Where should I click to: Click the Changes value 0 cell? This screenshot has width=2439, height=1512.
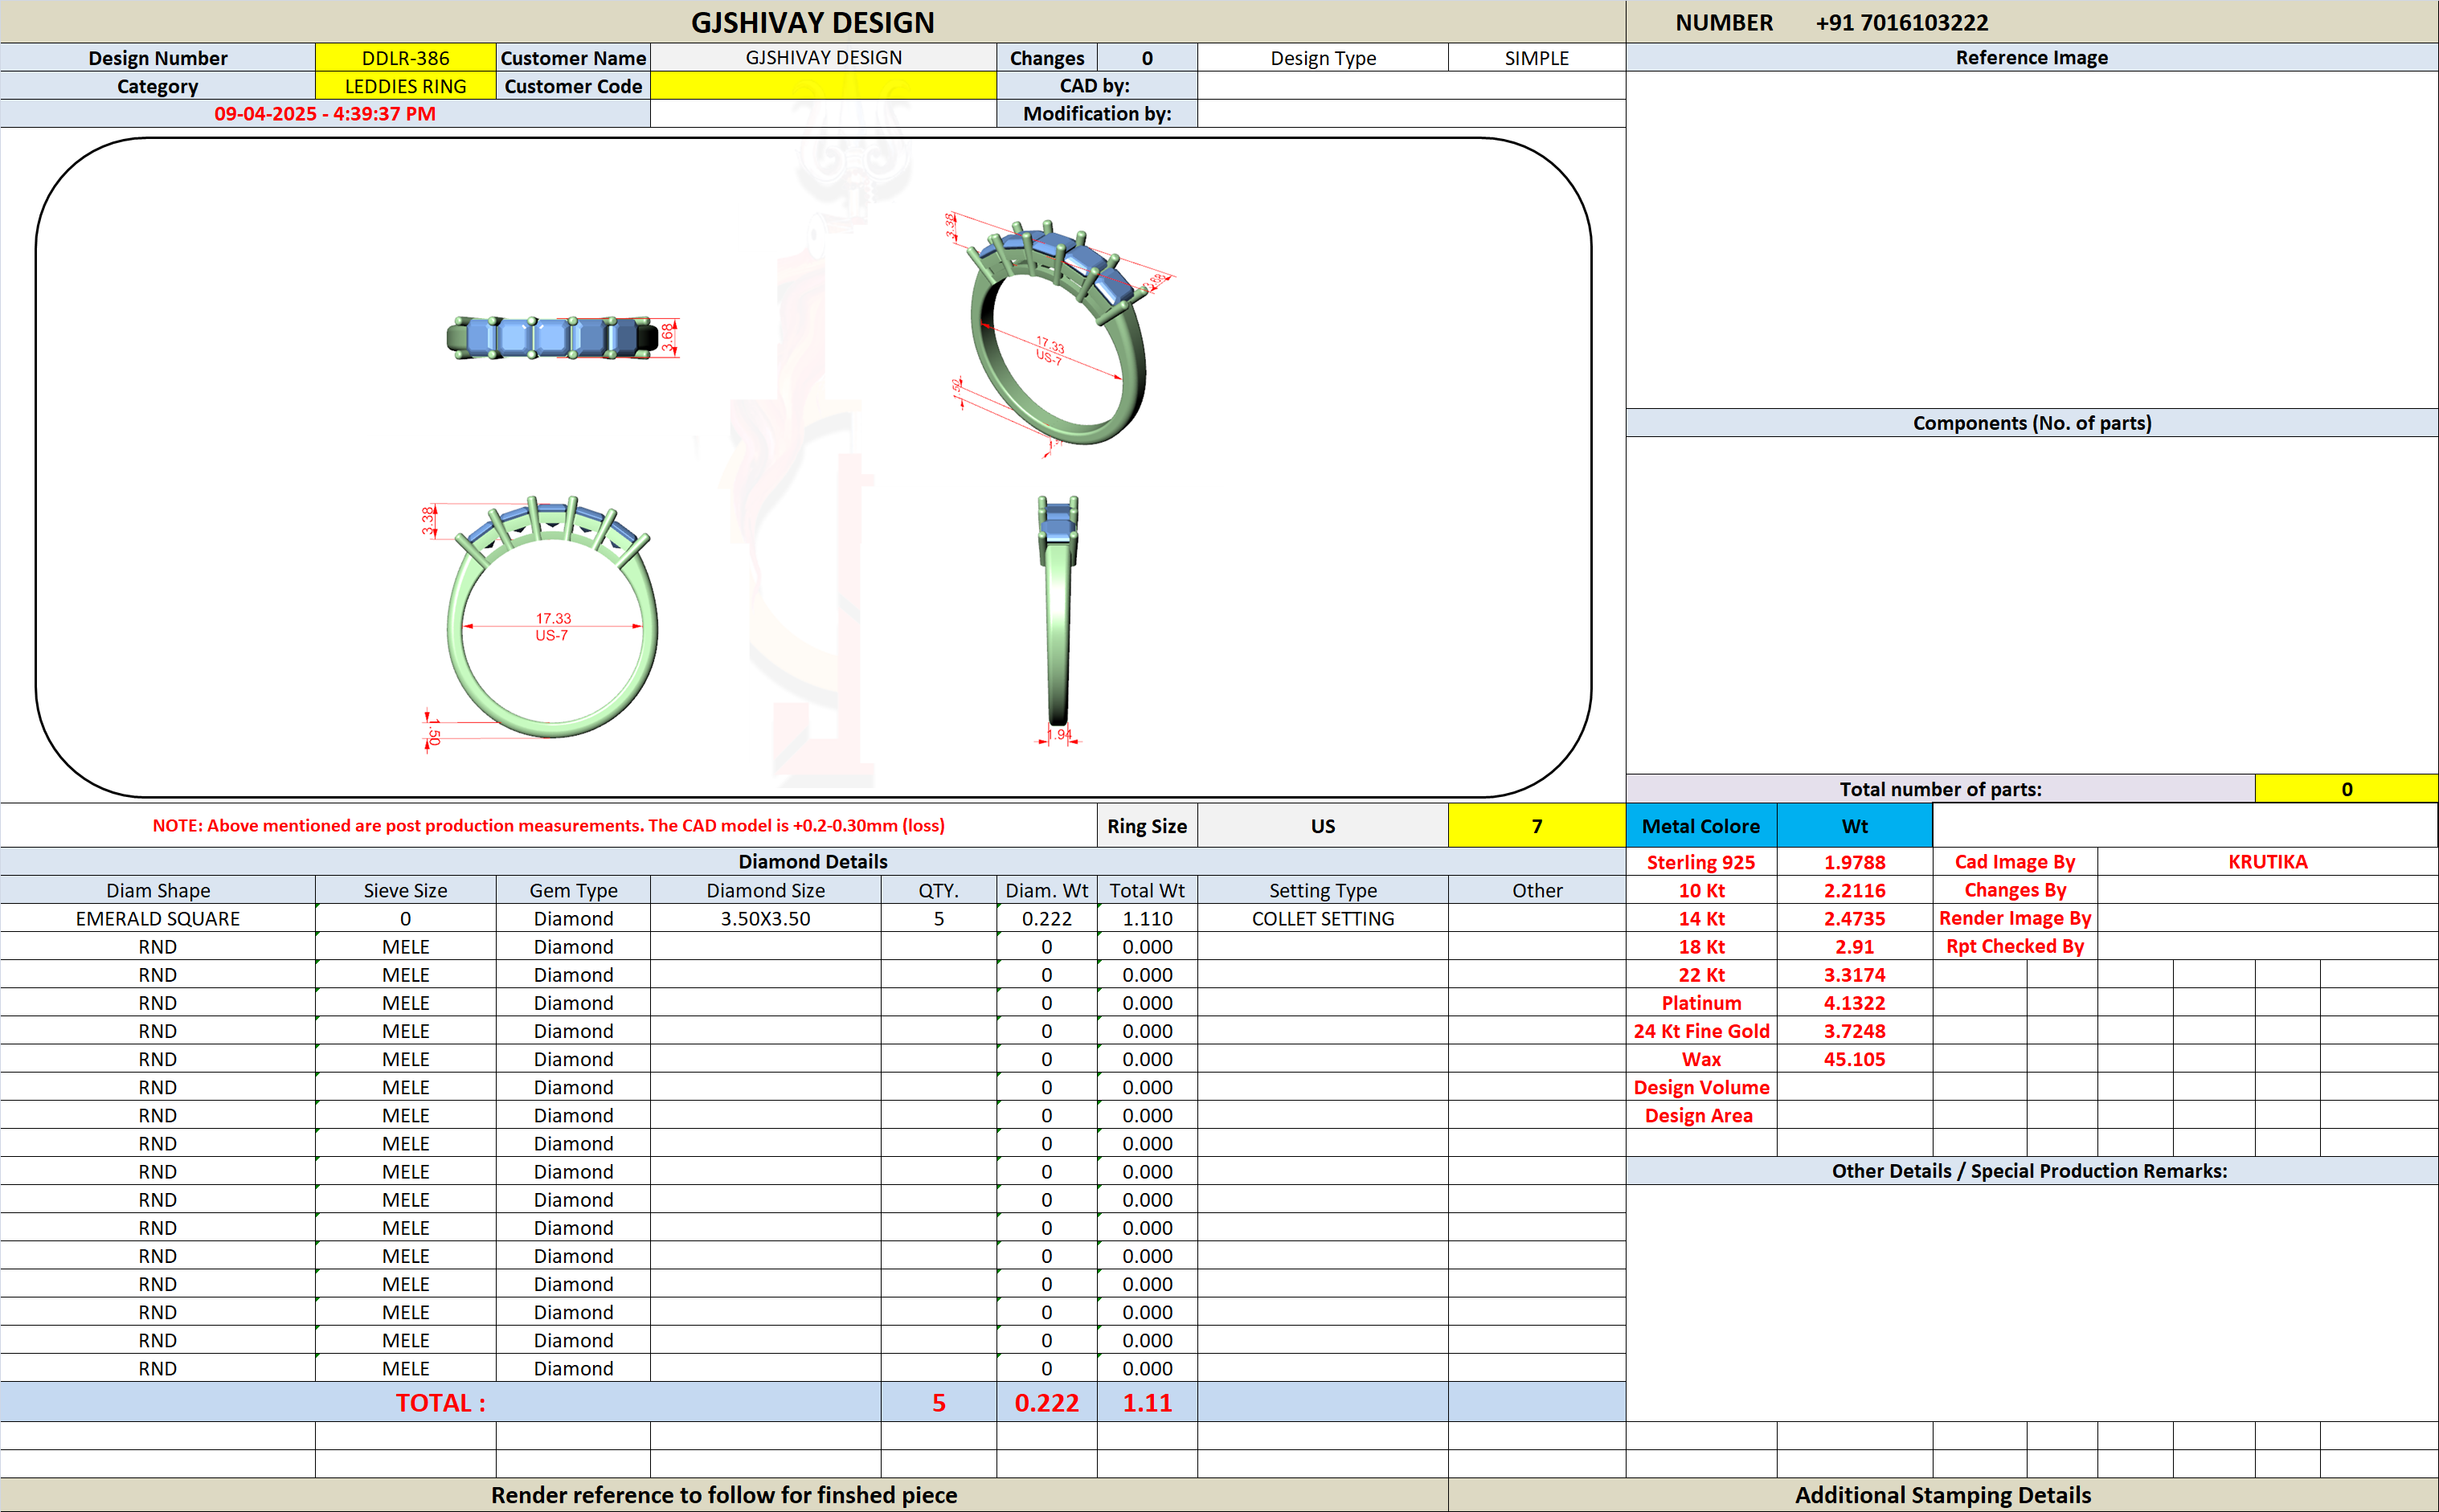click(x=1147, y=58)
